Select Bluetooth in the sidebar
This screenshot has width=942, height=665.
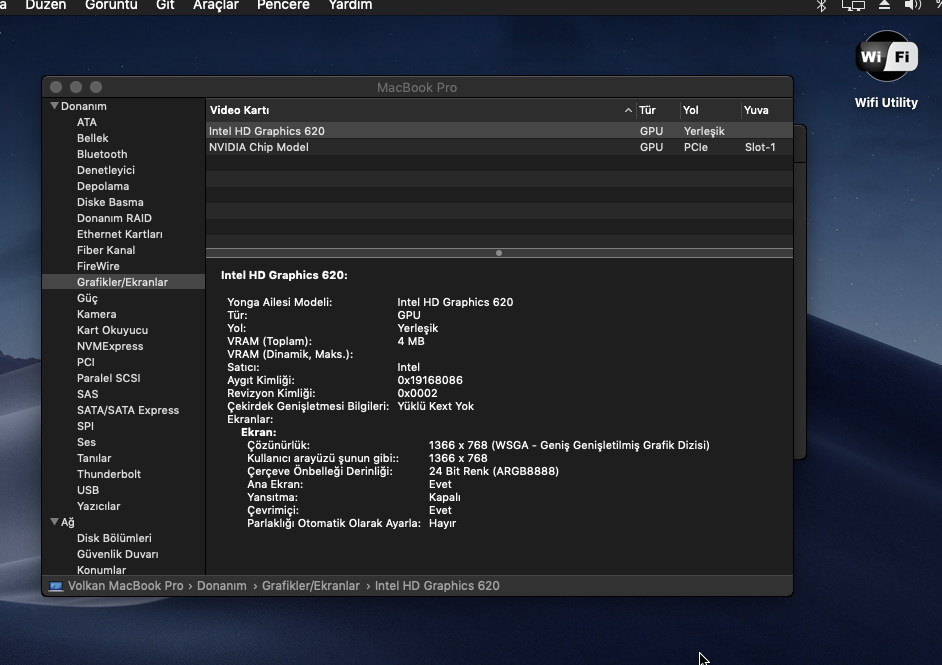coord(102,154)
